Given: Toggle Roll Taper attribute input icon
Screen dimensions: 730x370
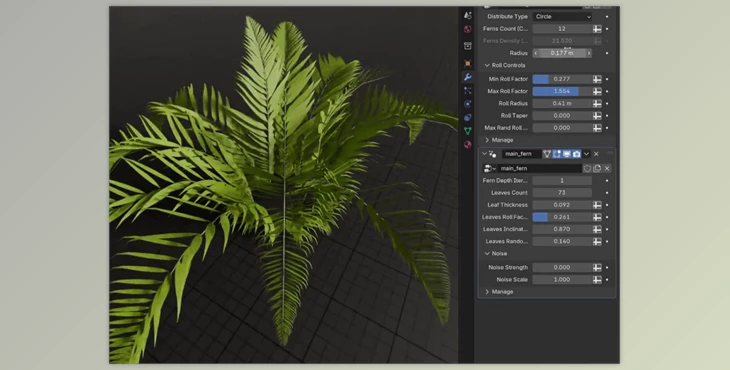Looking at the screenshot, I should (597, 115).
